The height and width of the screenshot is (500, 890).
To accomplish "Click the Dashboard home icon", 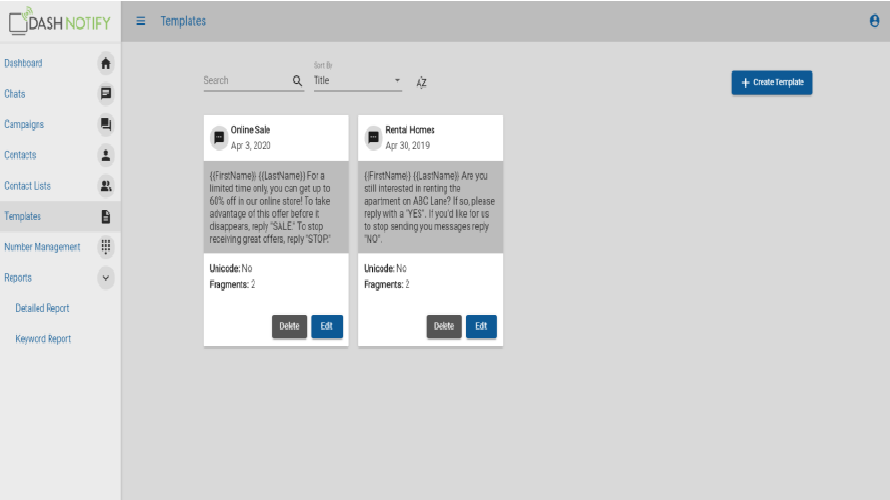I will [106, 63].
